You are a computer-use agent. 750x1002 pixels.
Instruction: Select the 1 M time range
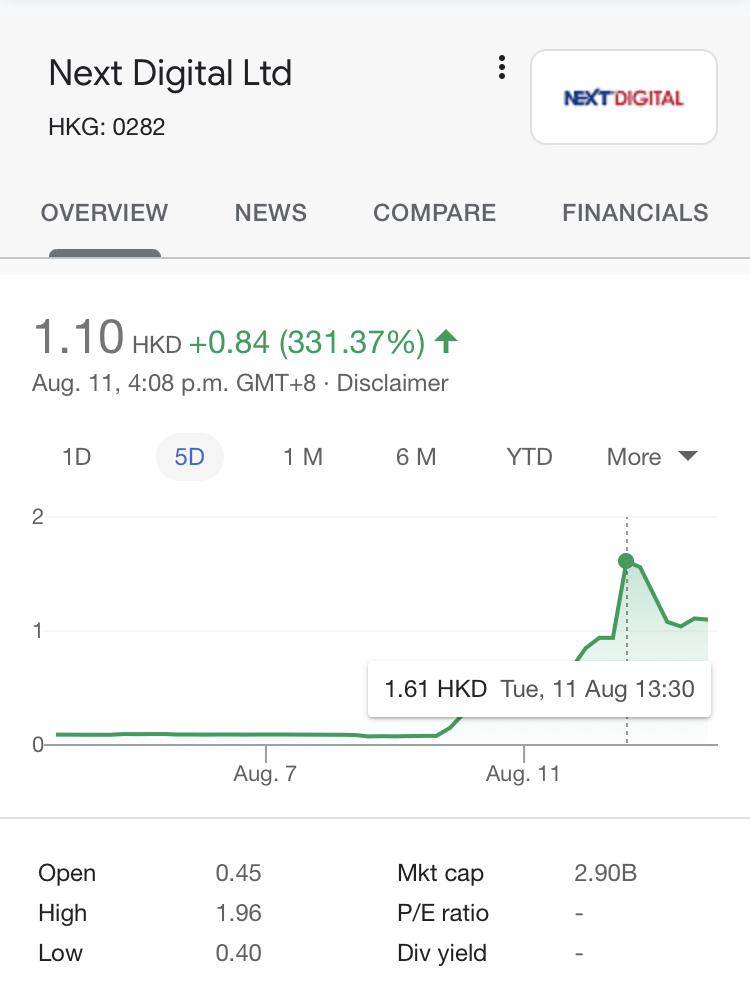click(303, 457)
